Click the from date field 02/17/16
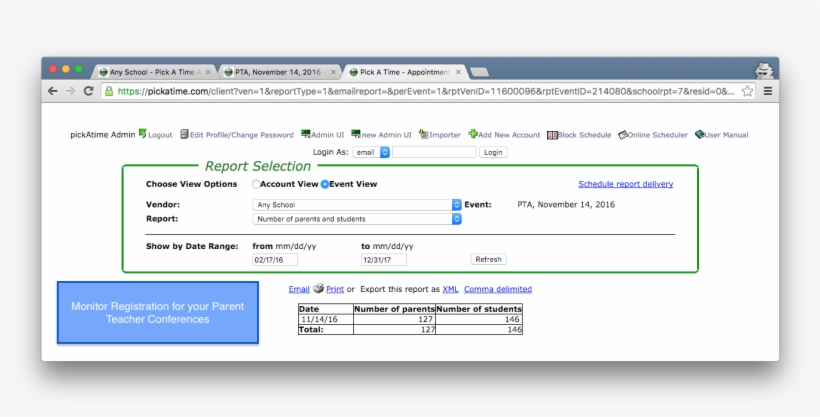The width and height of the screenshot is (820, 417). (275, 260)
